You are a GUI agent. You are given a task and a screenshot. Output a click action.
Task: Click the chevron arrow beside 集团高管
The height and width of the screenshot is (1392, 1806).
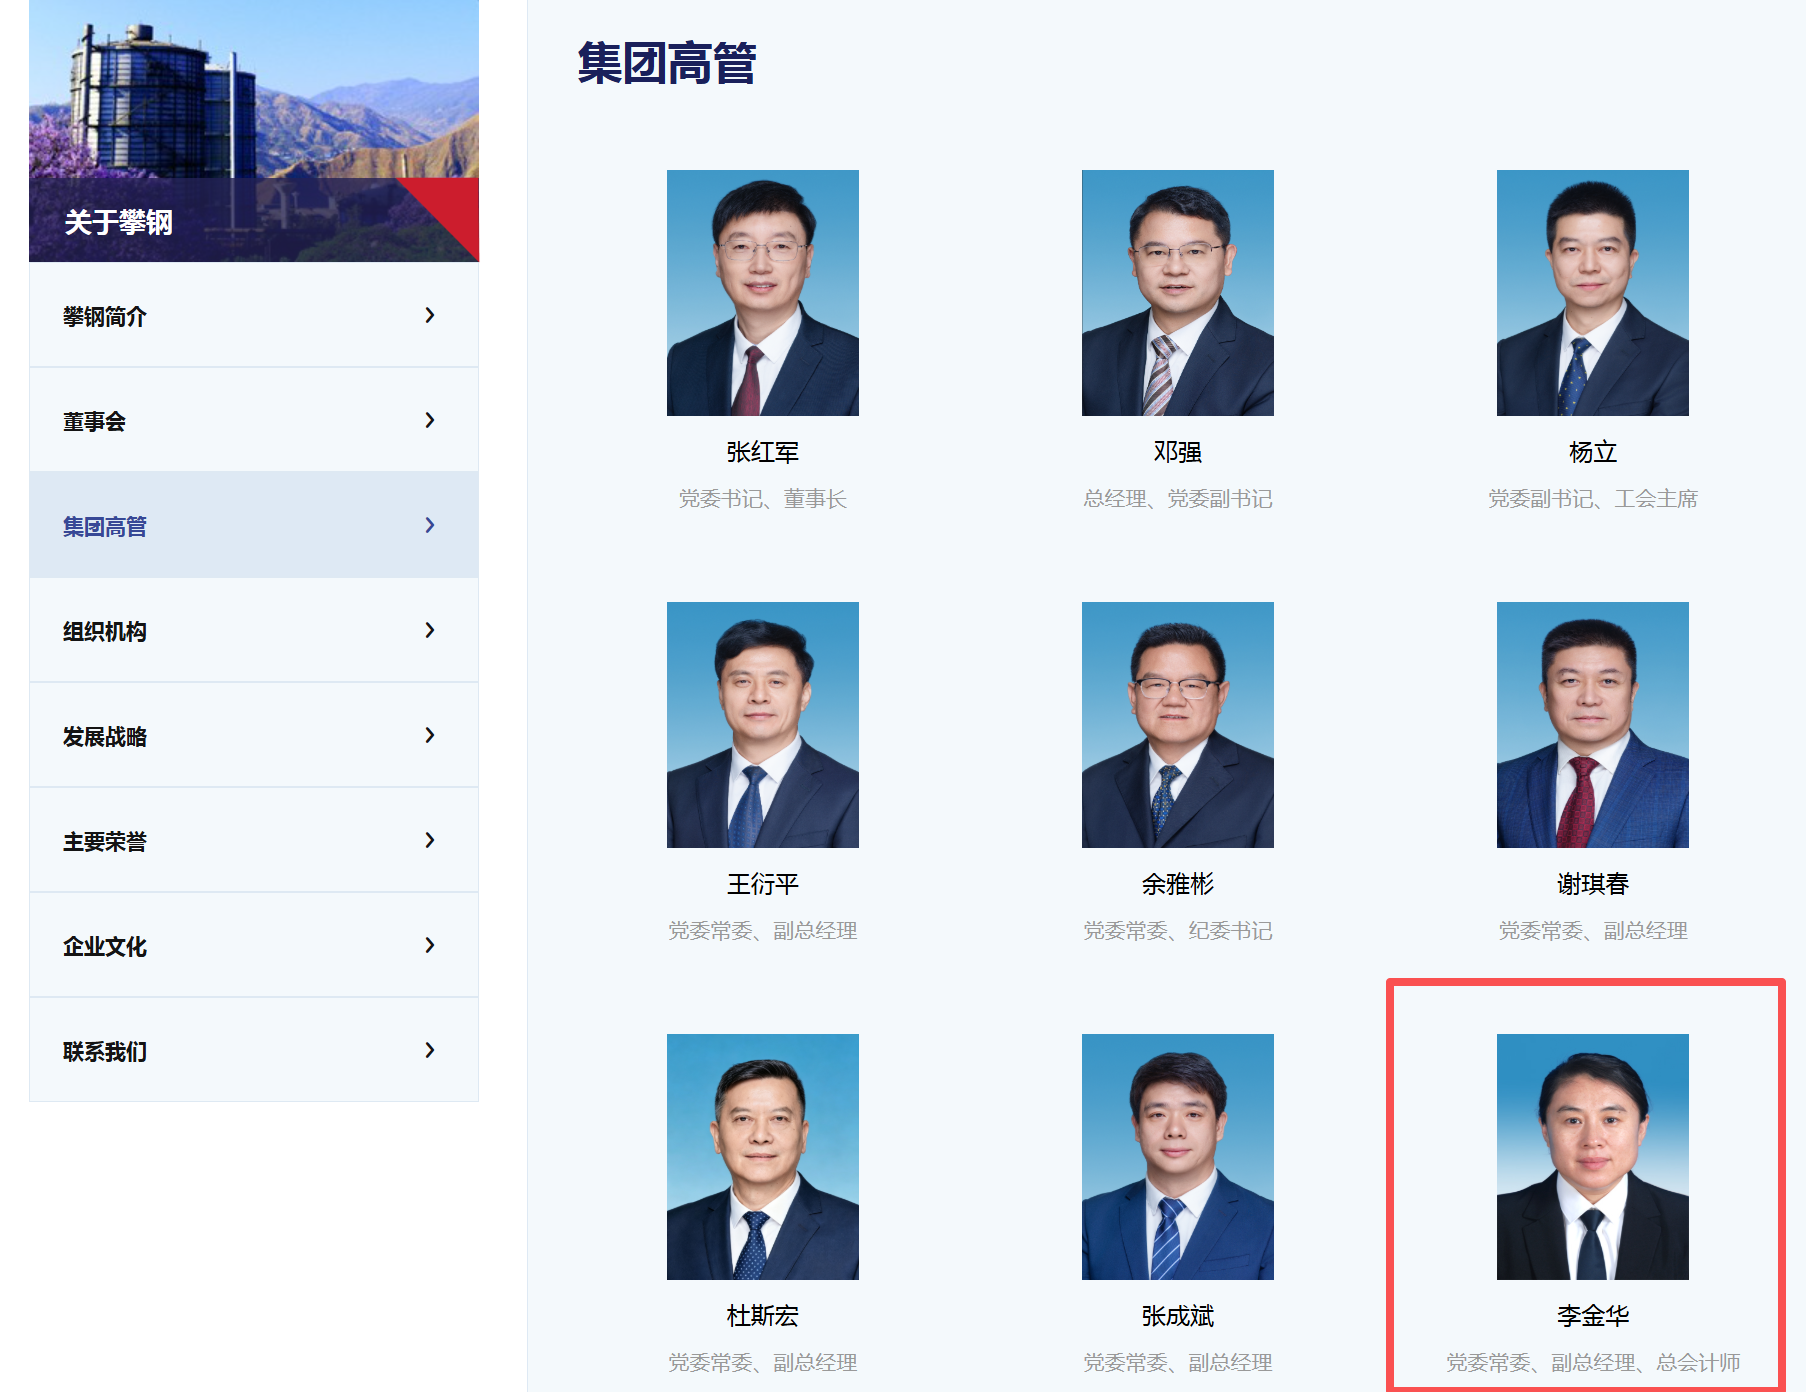pyautogui.click(x=430, y=525)
